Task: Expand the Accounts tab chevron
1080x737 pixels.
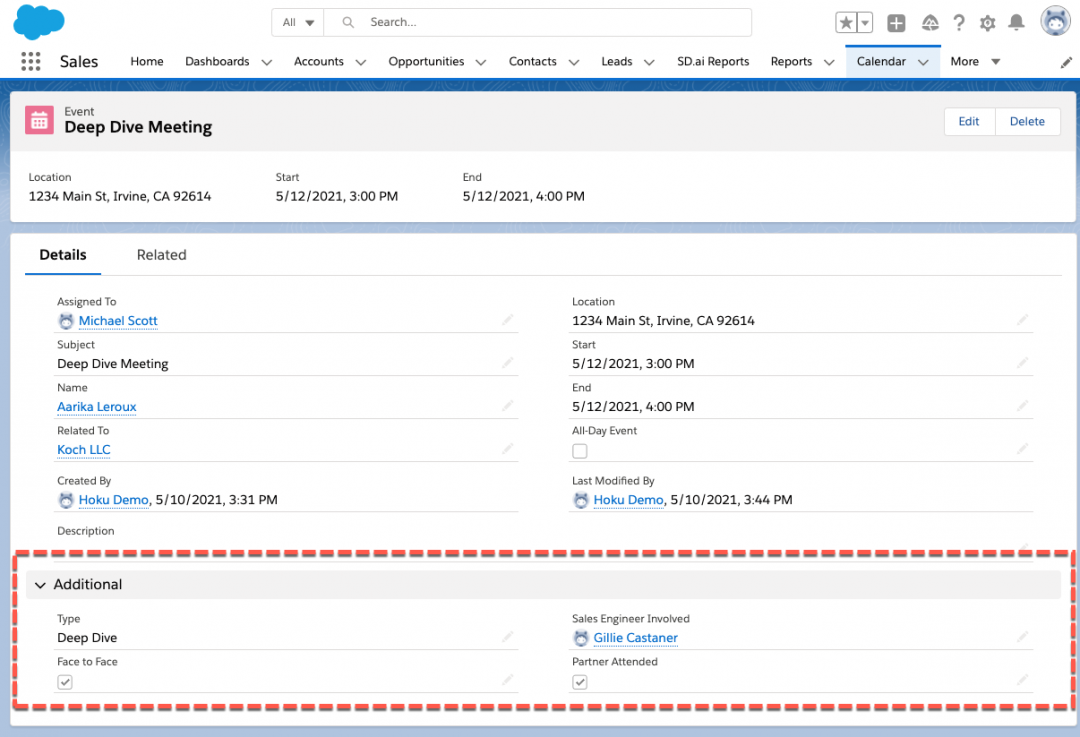Action: pos(360,62)
